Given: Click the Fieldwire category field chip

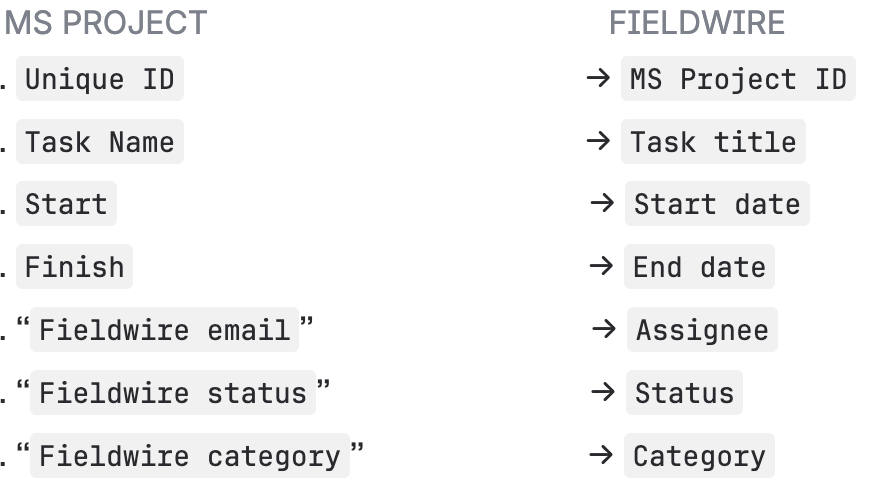Looking at the screenshot, I should point(189,456).
